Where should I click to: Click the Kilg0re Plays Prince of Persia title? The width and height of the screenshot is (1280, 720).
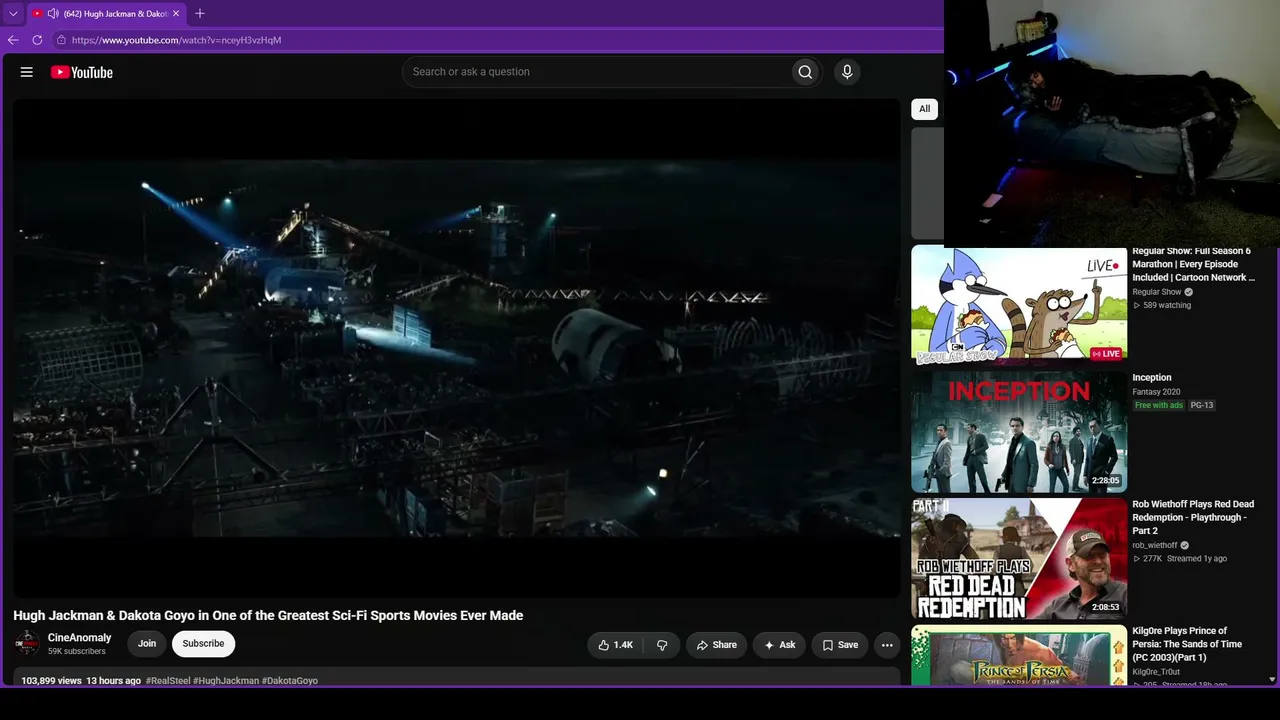1187,644
